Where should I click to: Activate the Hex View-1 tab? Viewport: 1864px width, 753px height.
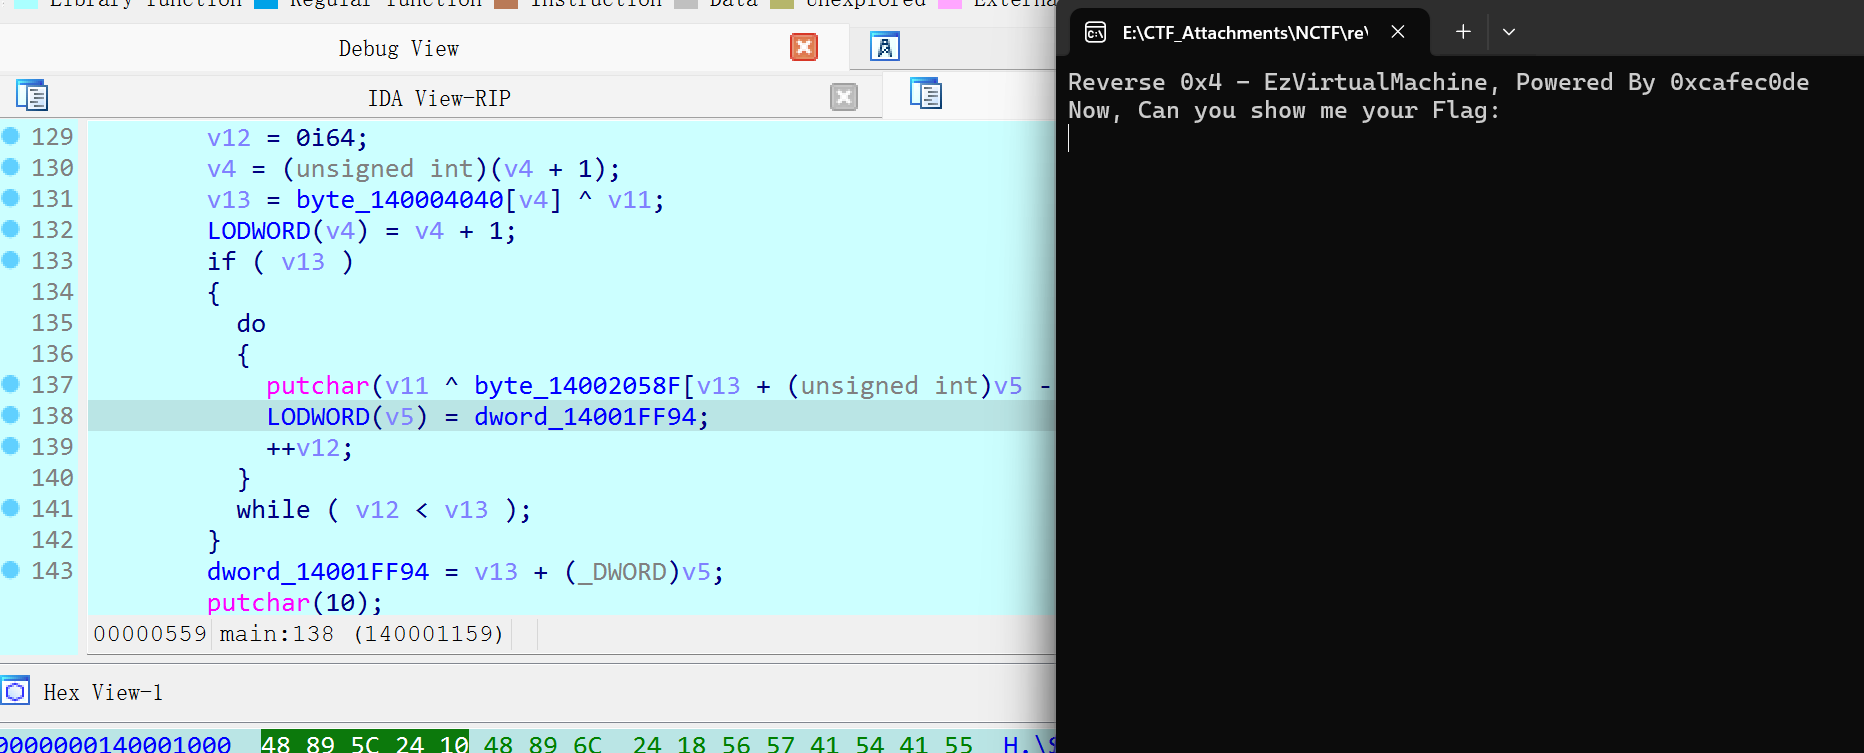coord(102,692)
